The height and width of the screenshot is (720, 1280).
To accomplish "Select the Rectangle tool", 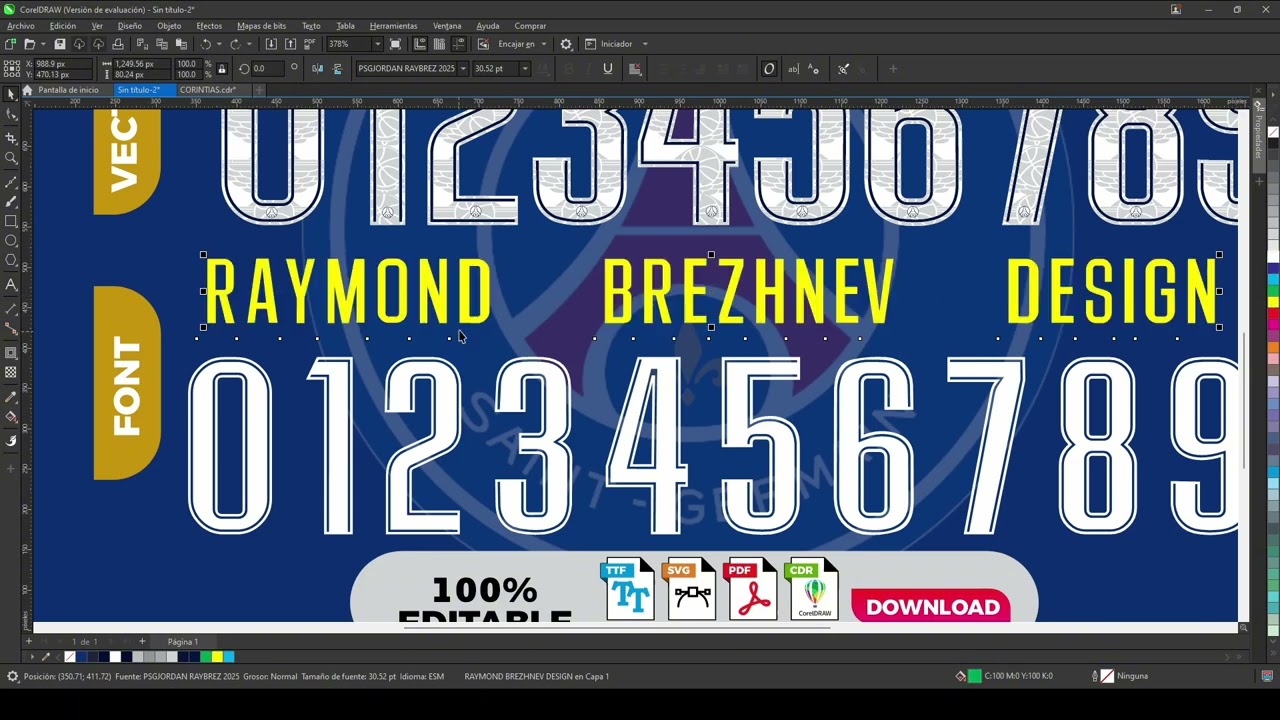I will [x=11, y=221].
